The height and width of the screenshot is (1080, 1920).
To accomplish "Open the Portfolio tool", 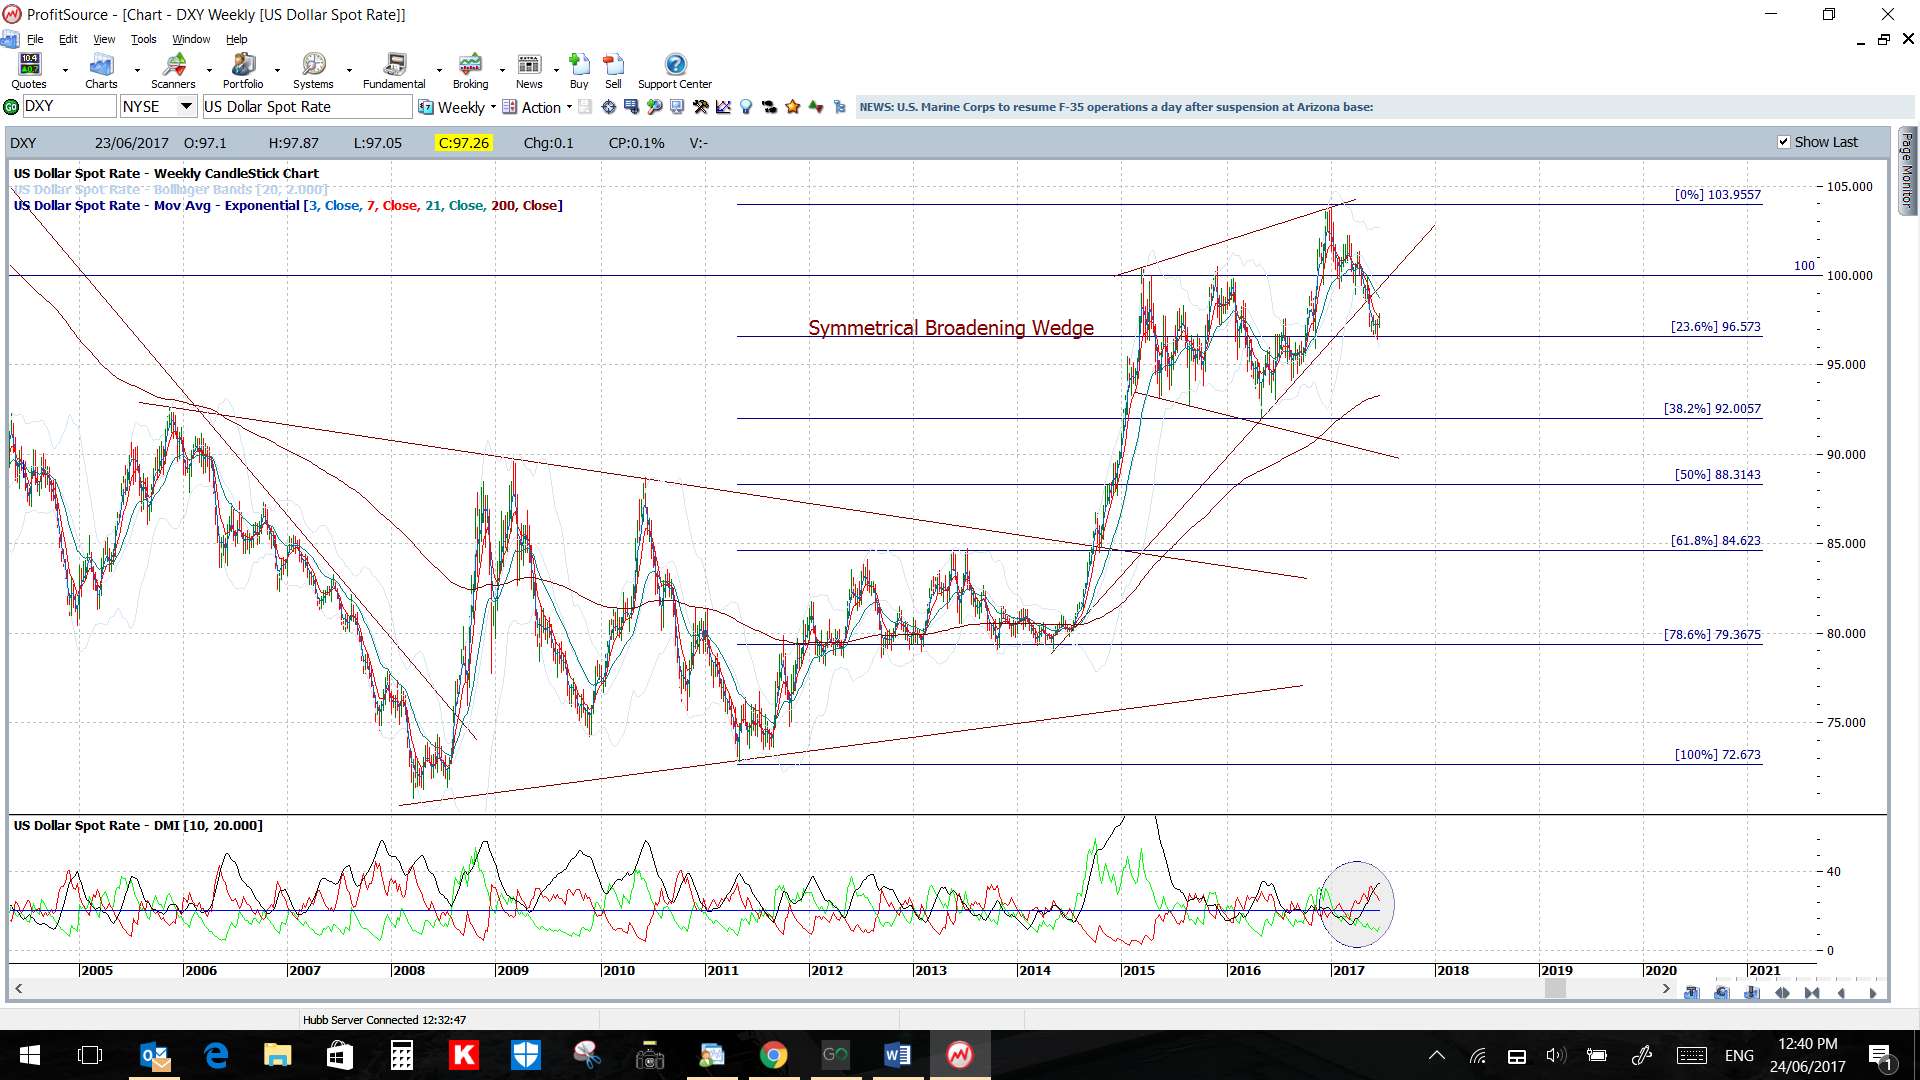I will 243,70.
